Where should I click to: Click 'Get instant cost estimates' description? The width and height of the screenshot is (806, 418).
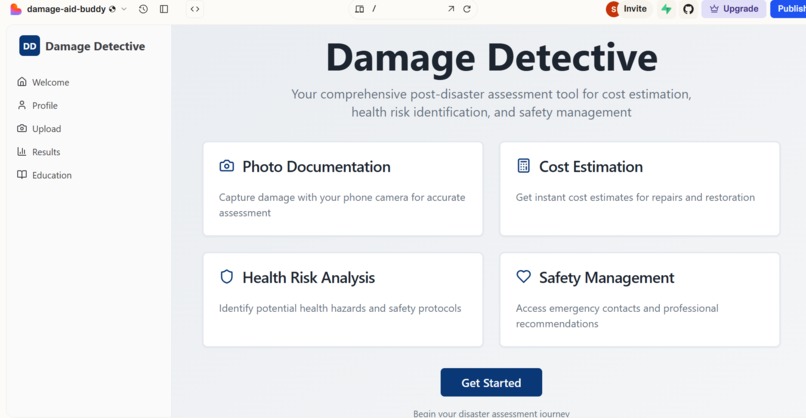pos(635,197)
